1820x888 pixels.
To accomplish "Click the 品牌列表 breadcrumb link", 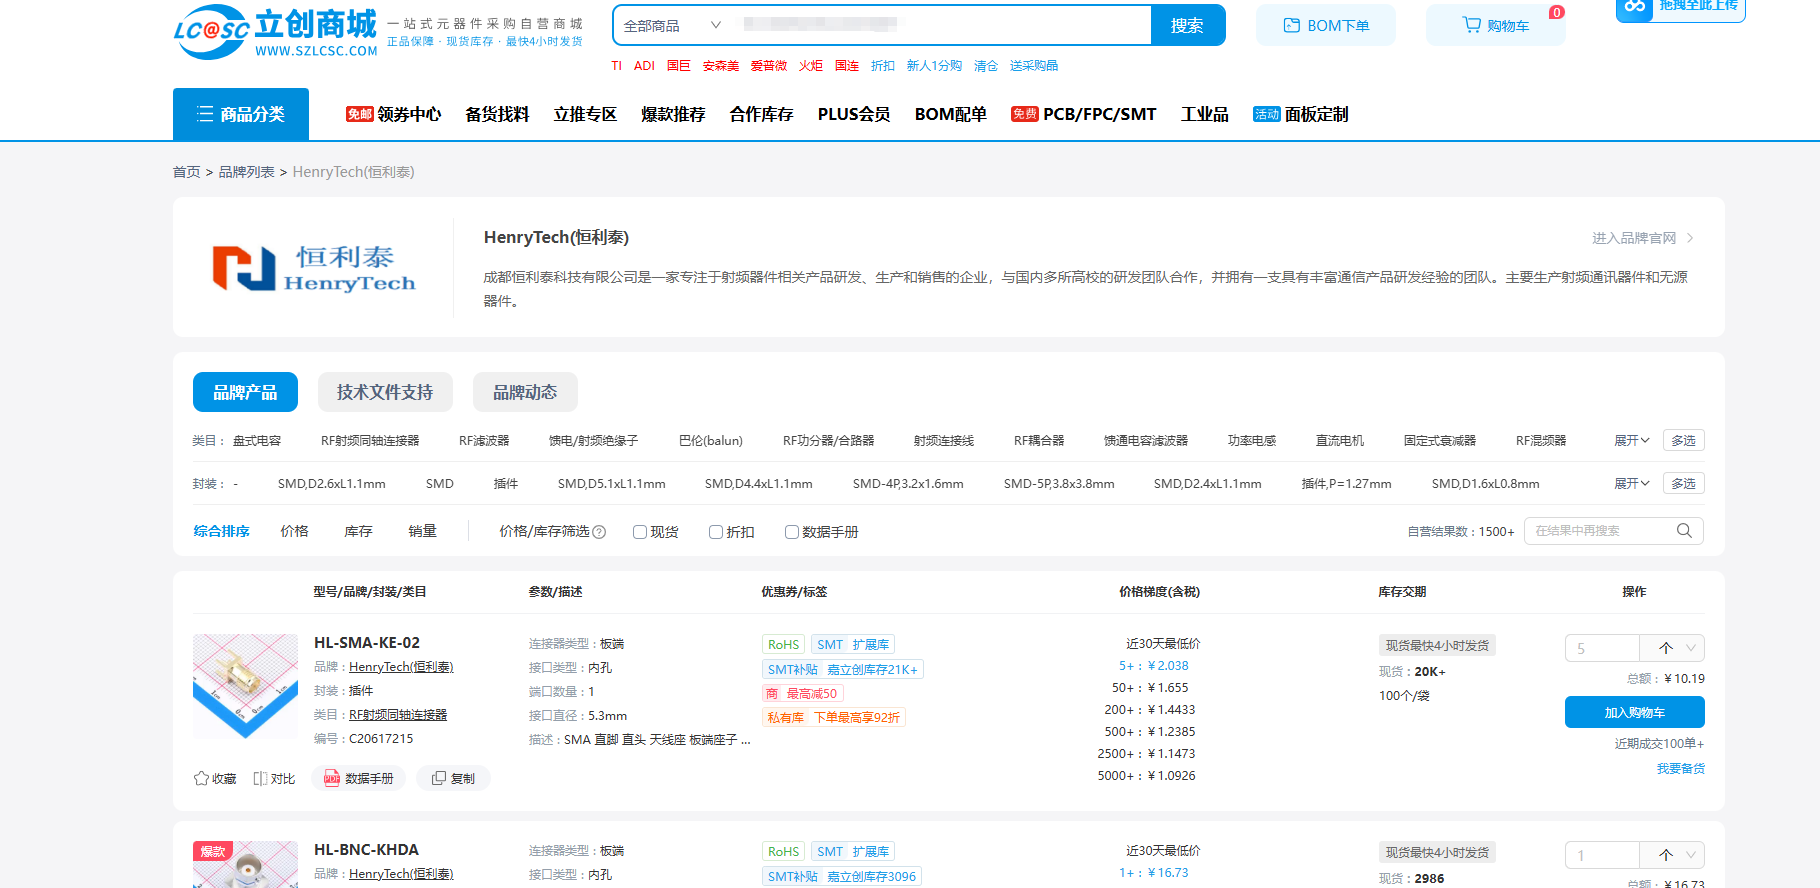I will pyautogui.click(x=247, y=172).
